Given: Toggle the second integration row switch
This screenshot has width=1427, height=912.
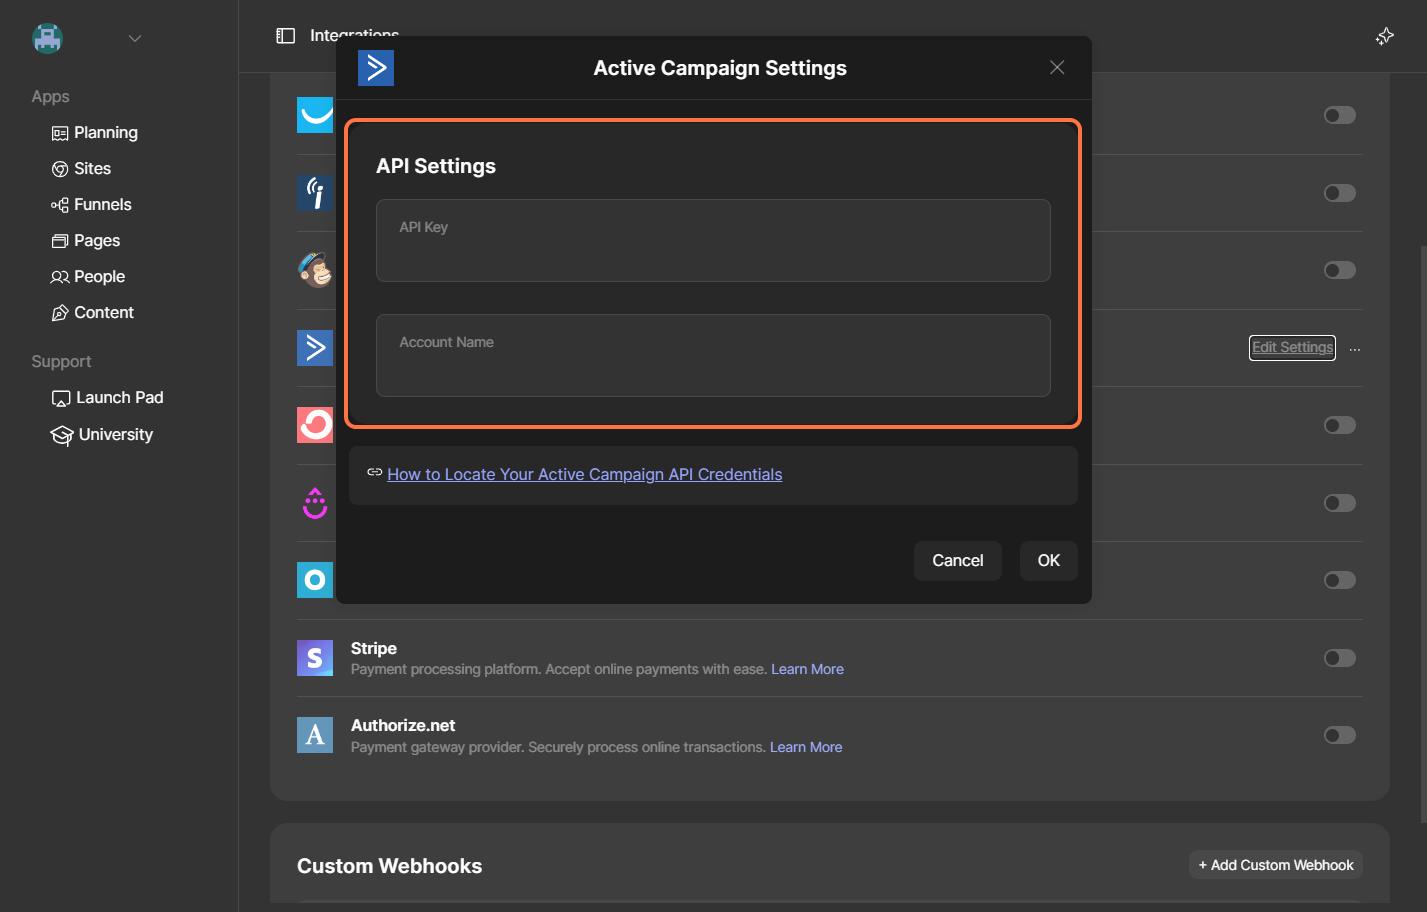Looking at the screenshot, I should (1340, 193).
